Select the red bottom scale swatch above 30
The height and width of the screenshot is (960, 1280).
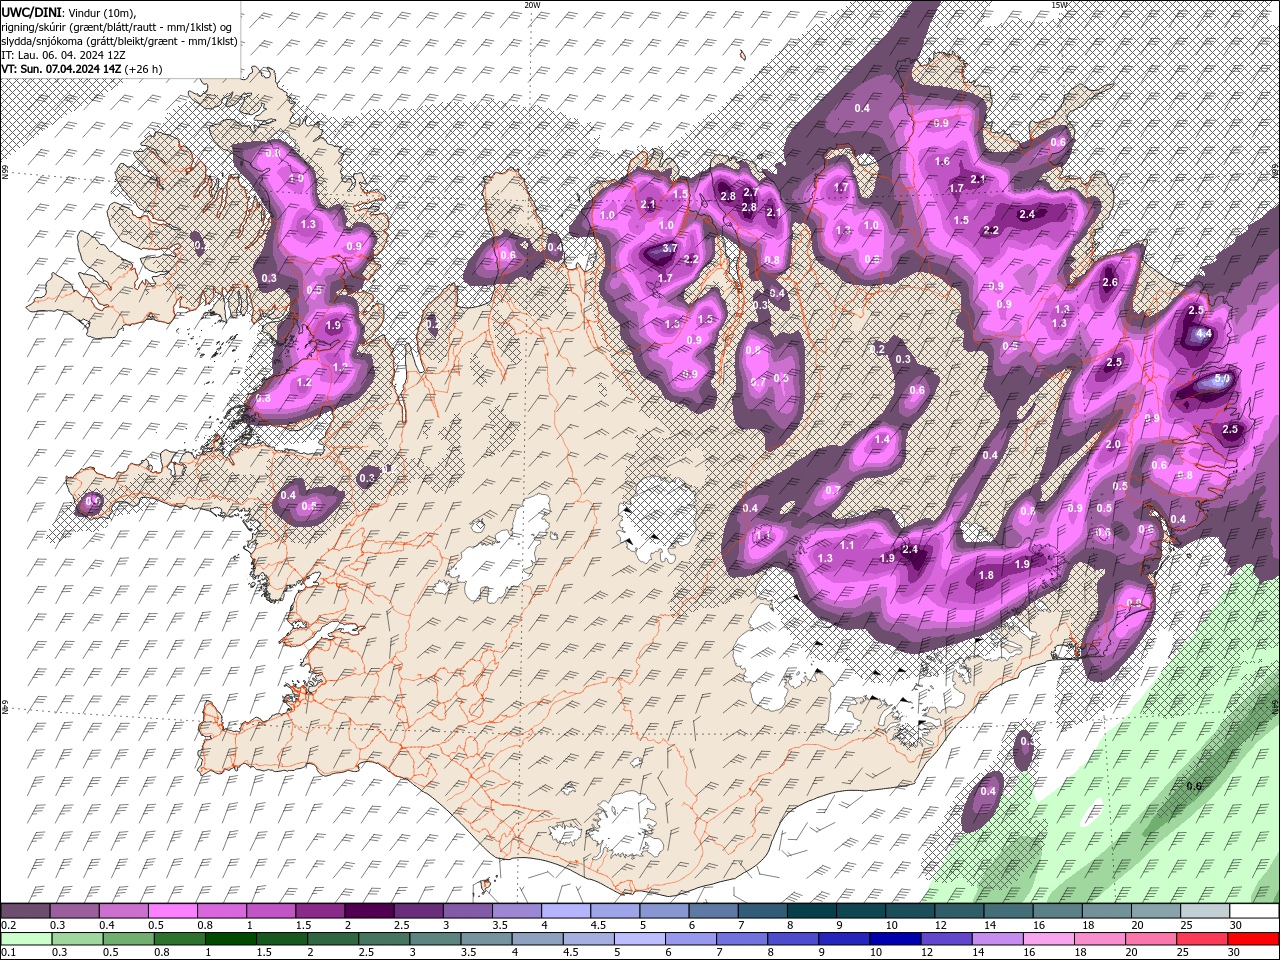coord(1253,939)
